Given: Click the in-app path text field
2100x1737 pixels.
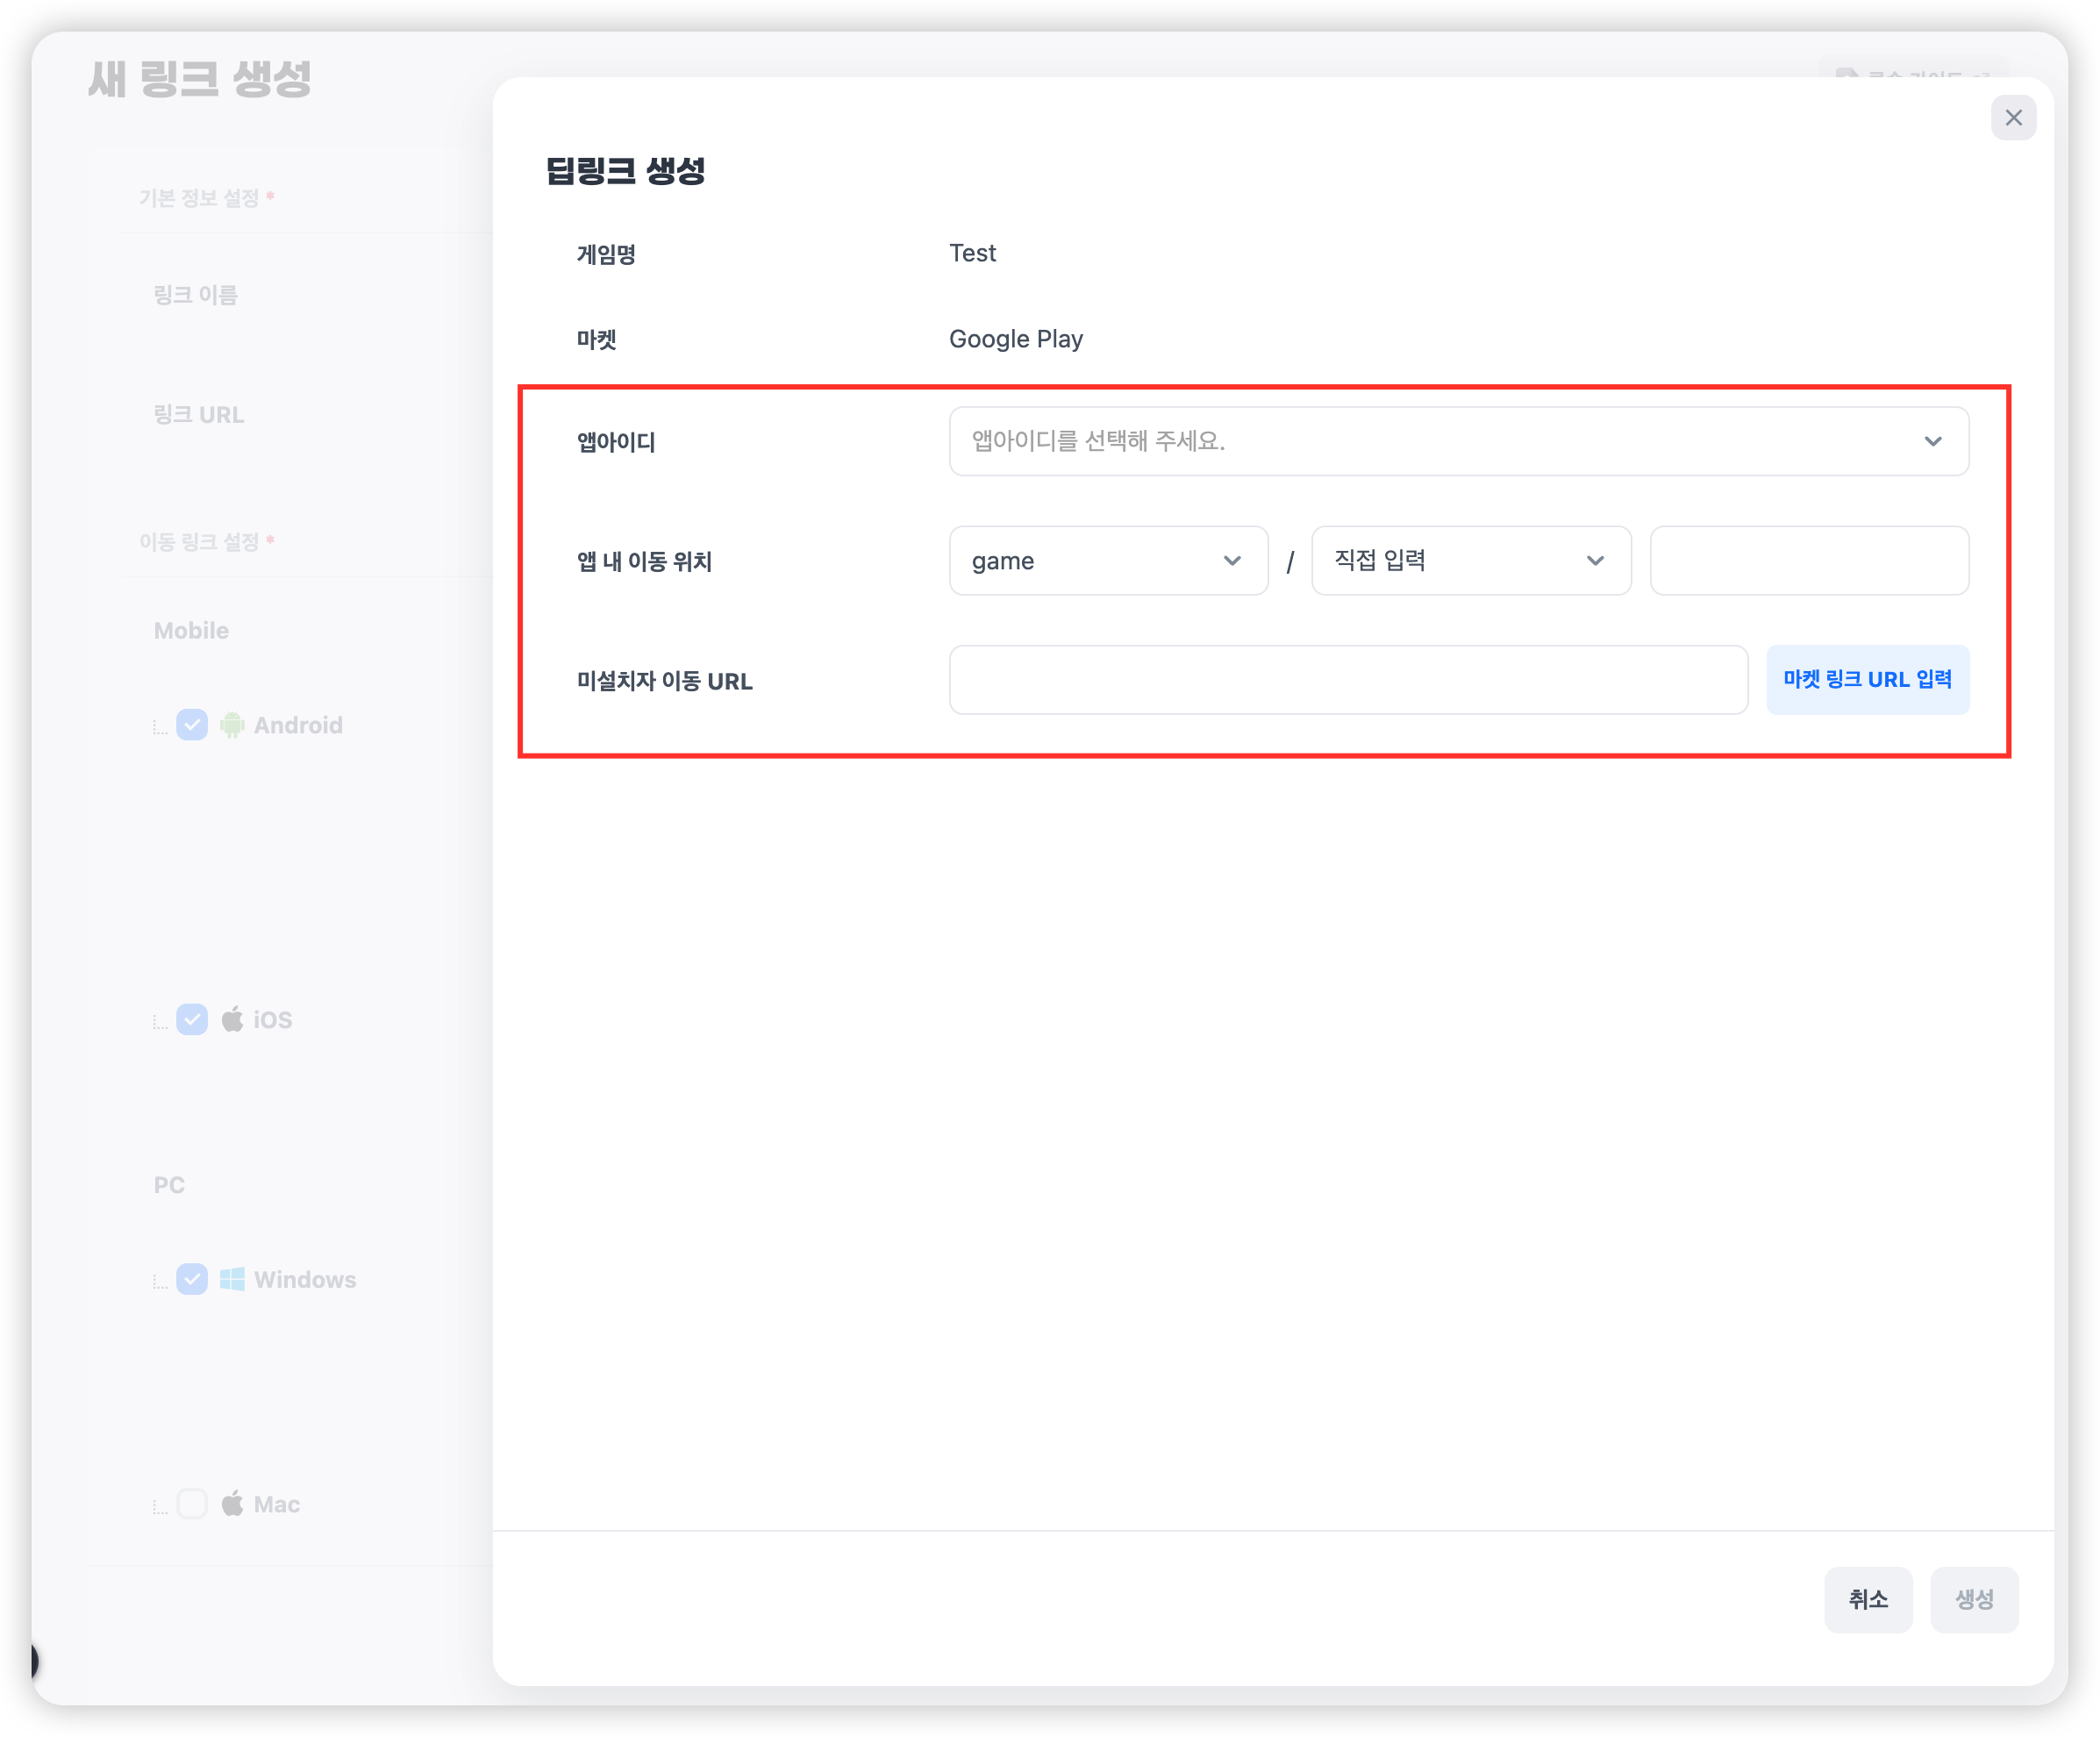Looking at the screenshot, I should tap(1808, 561).
